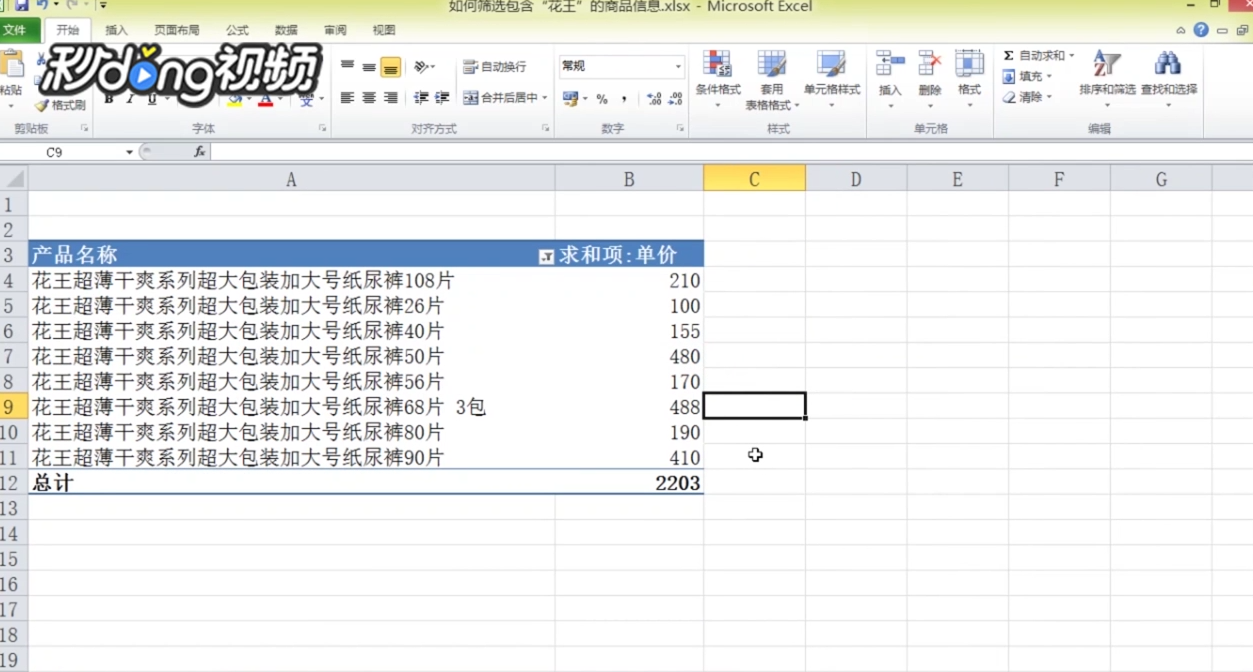Apply percent style icon

[x=602, y=98]
